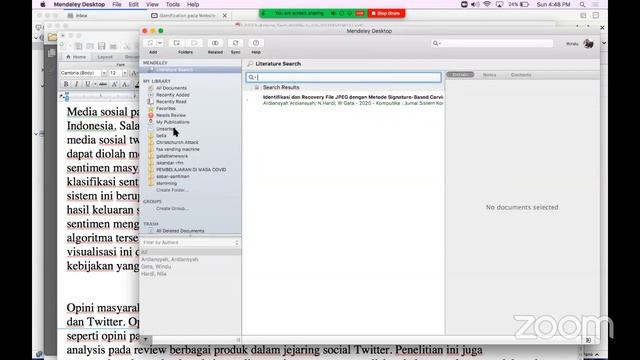Open font name dropdown in Word window

point(104,73)
